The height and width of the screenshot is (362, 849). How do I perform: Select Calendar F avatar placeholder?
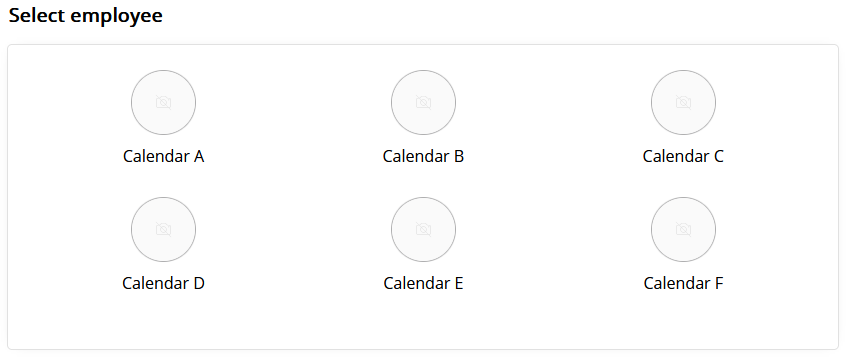tap(683, 229)
